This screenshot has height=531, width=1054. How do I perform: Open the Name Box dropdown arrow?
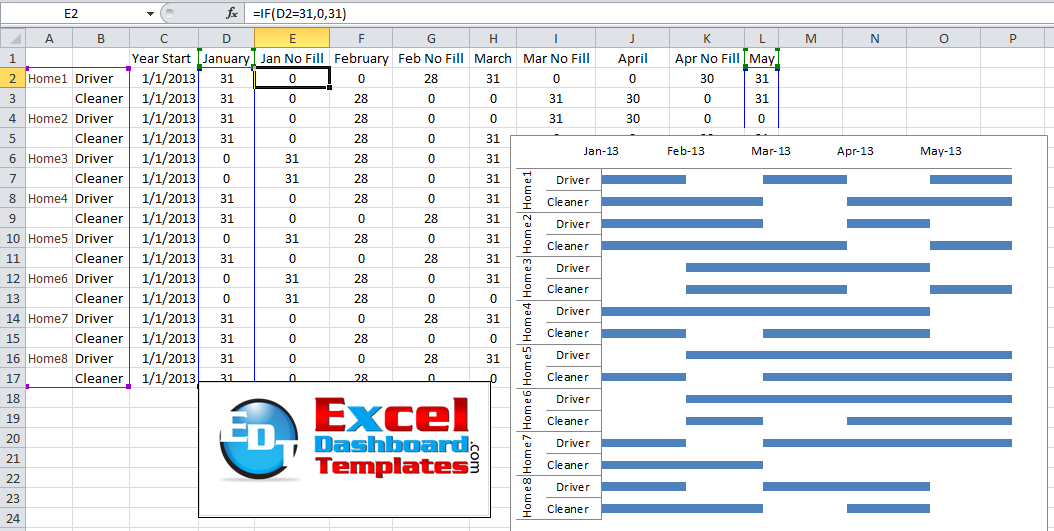tap(150, 13)
